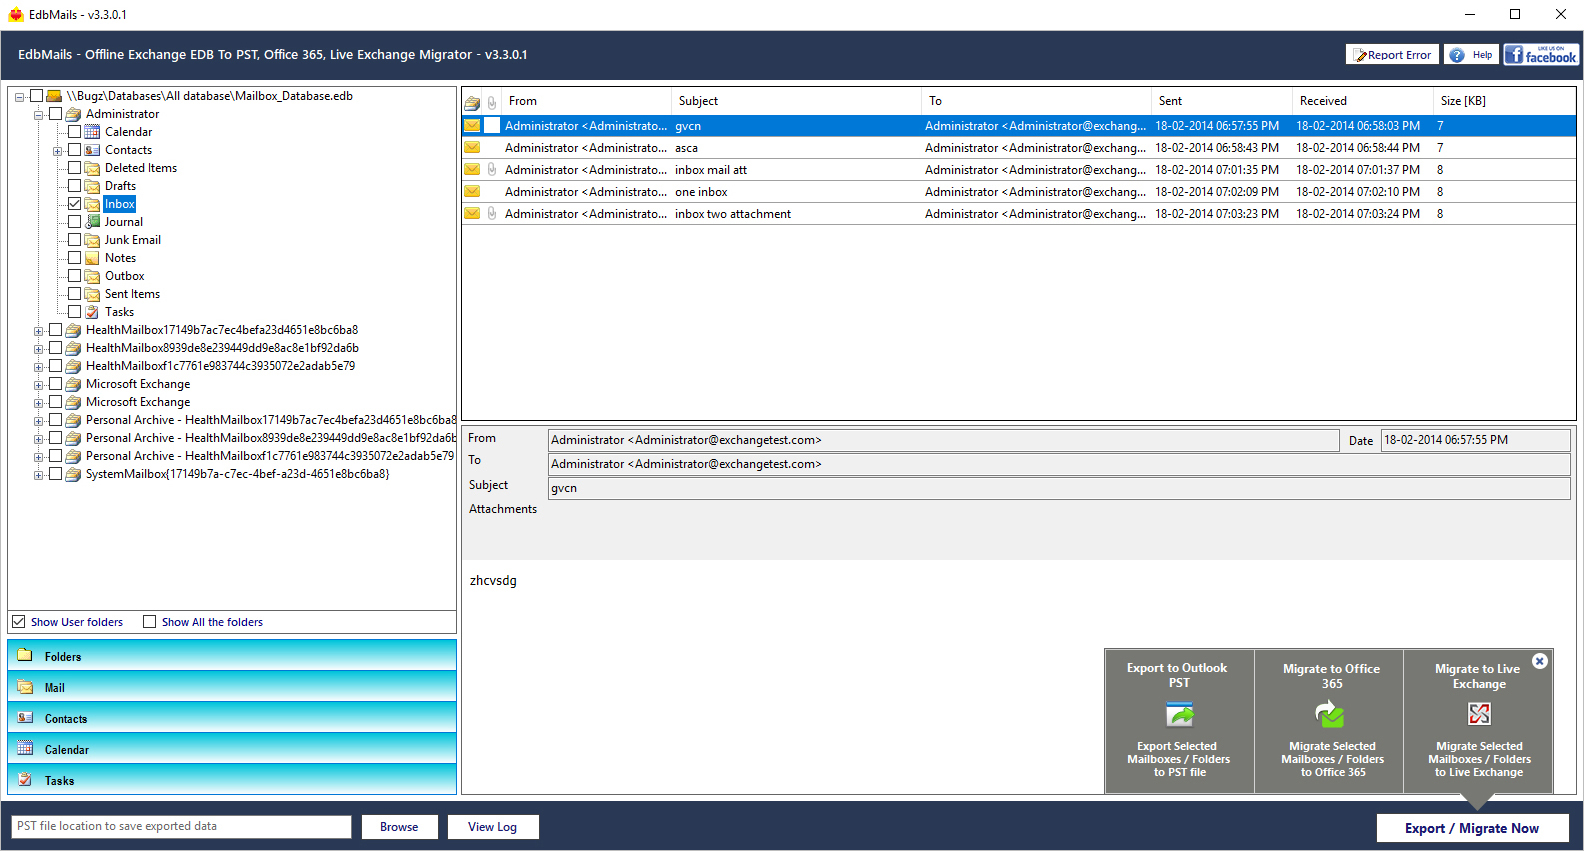Screen dimensions: 1584x851
Task: Click the Migrate to Office 365 icon
Action: click(x=1330, y=715)
